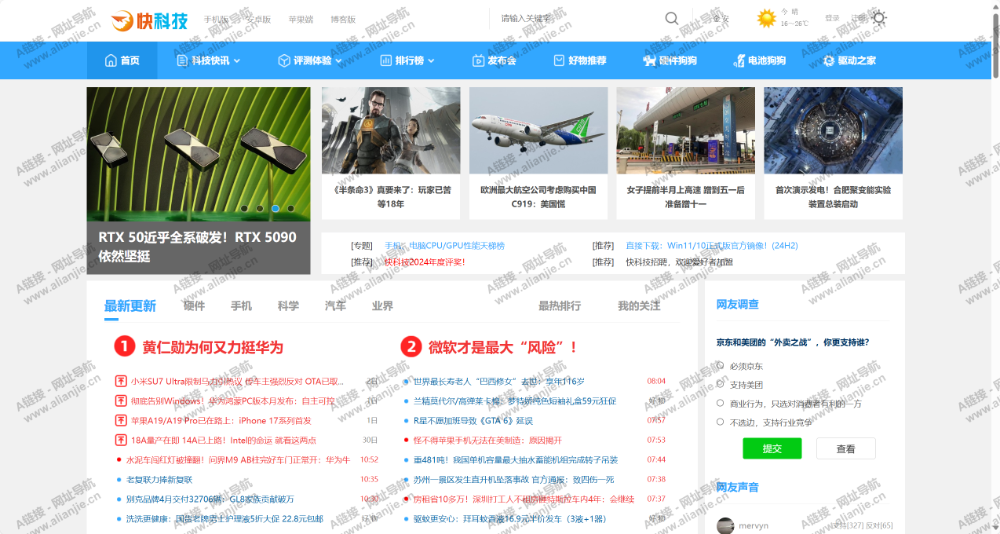Open the 安卓版 link in header
The height and width of the screenshot is (534, 1000).
[258, 20]
